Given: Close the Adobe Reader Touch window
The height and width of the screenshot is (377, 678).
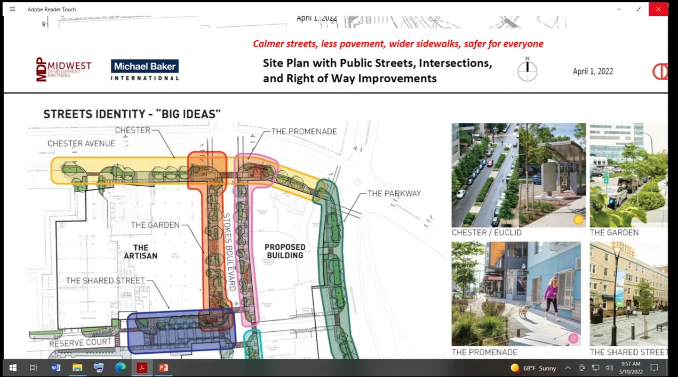Looking at the screenshot, I should [658, 9].
